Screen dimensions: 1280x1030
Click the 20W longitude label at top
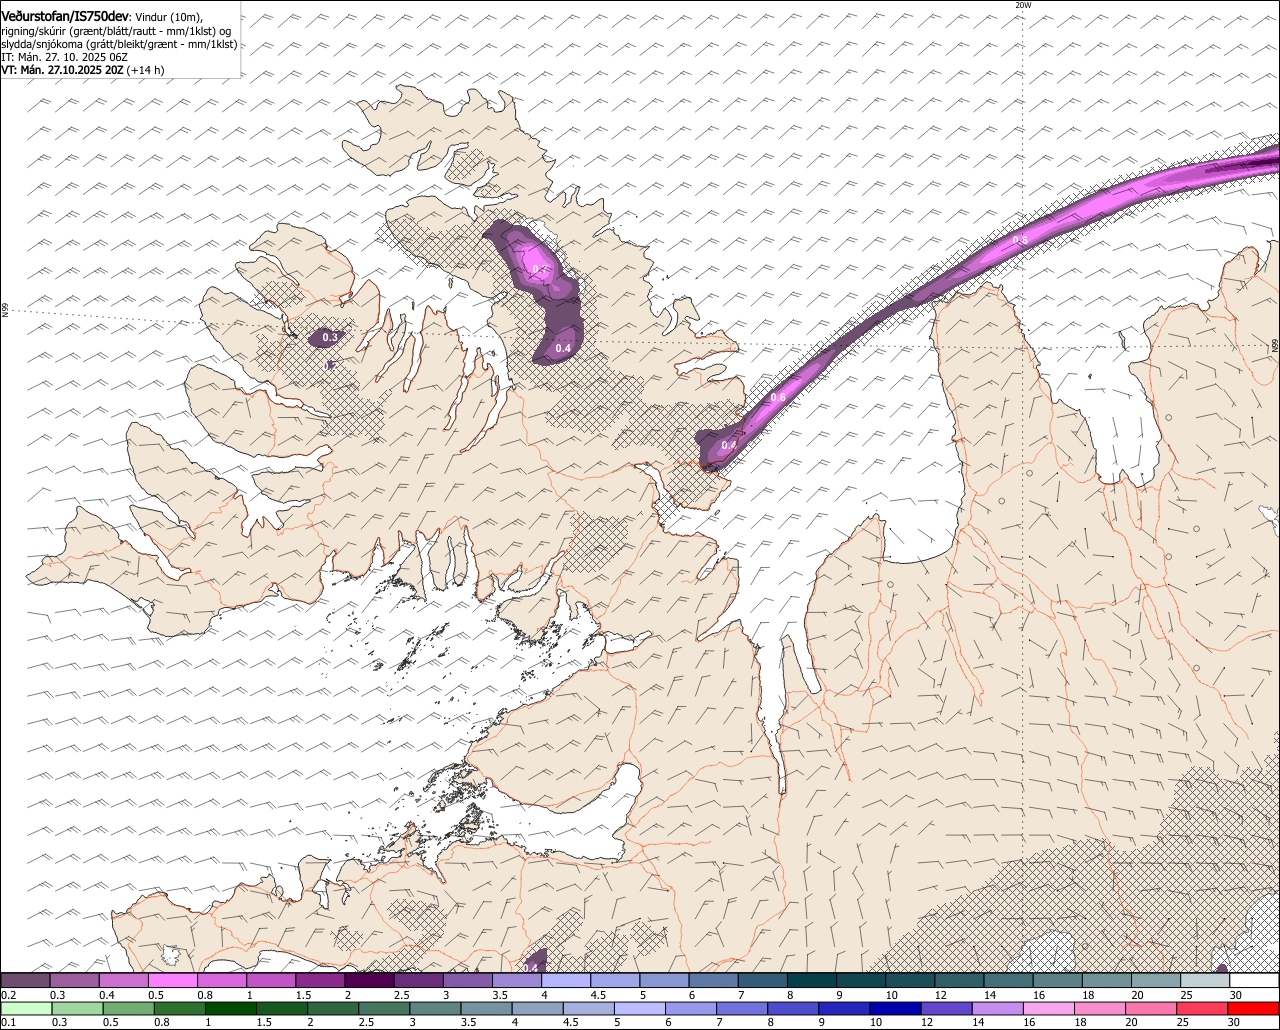(1022, 5)
